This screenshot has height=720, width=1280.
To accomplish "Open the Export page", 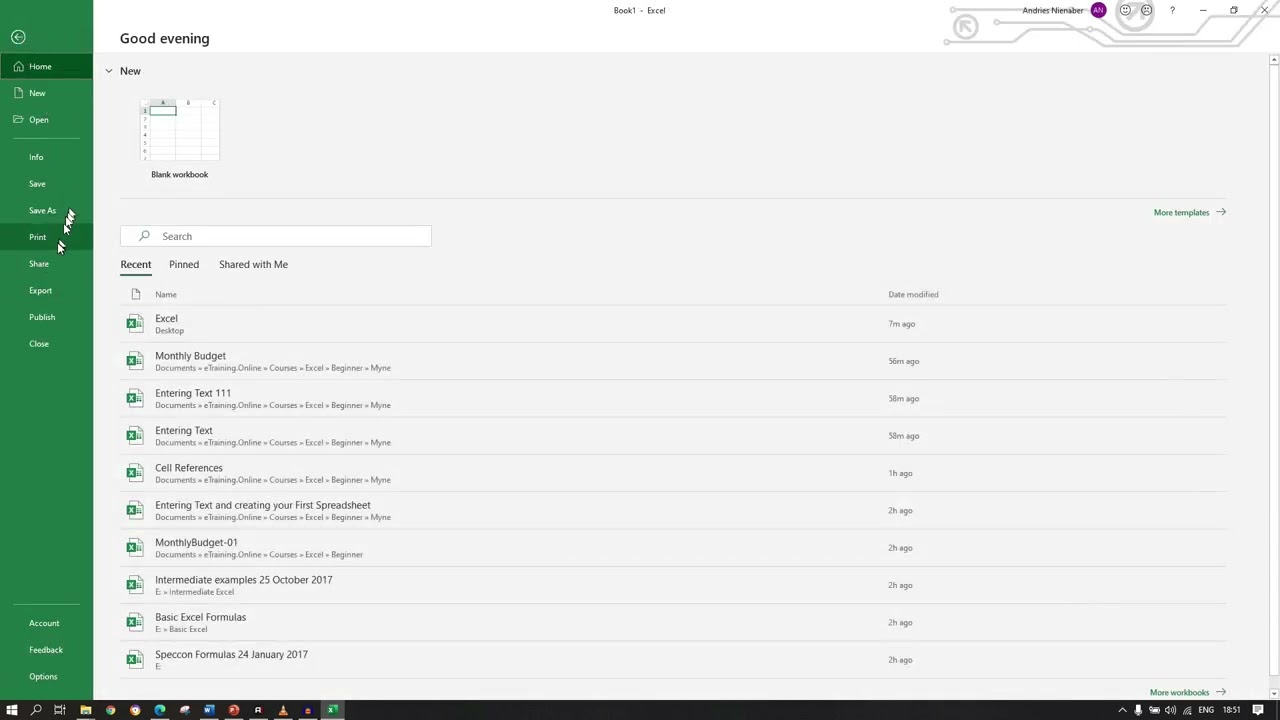I will coord(46,290).
